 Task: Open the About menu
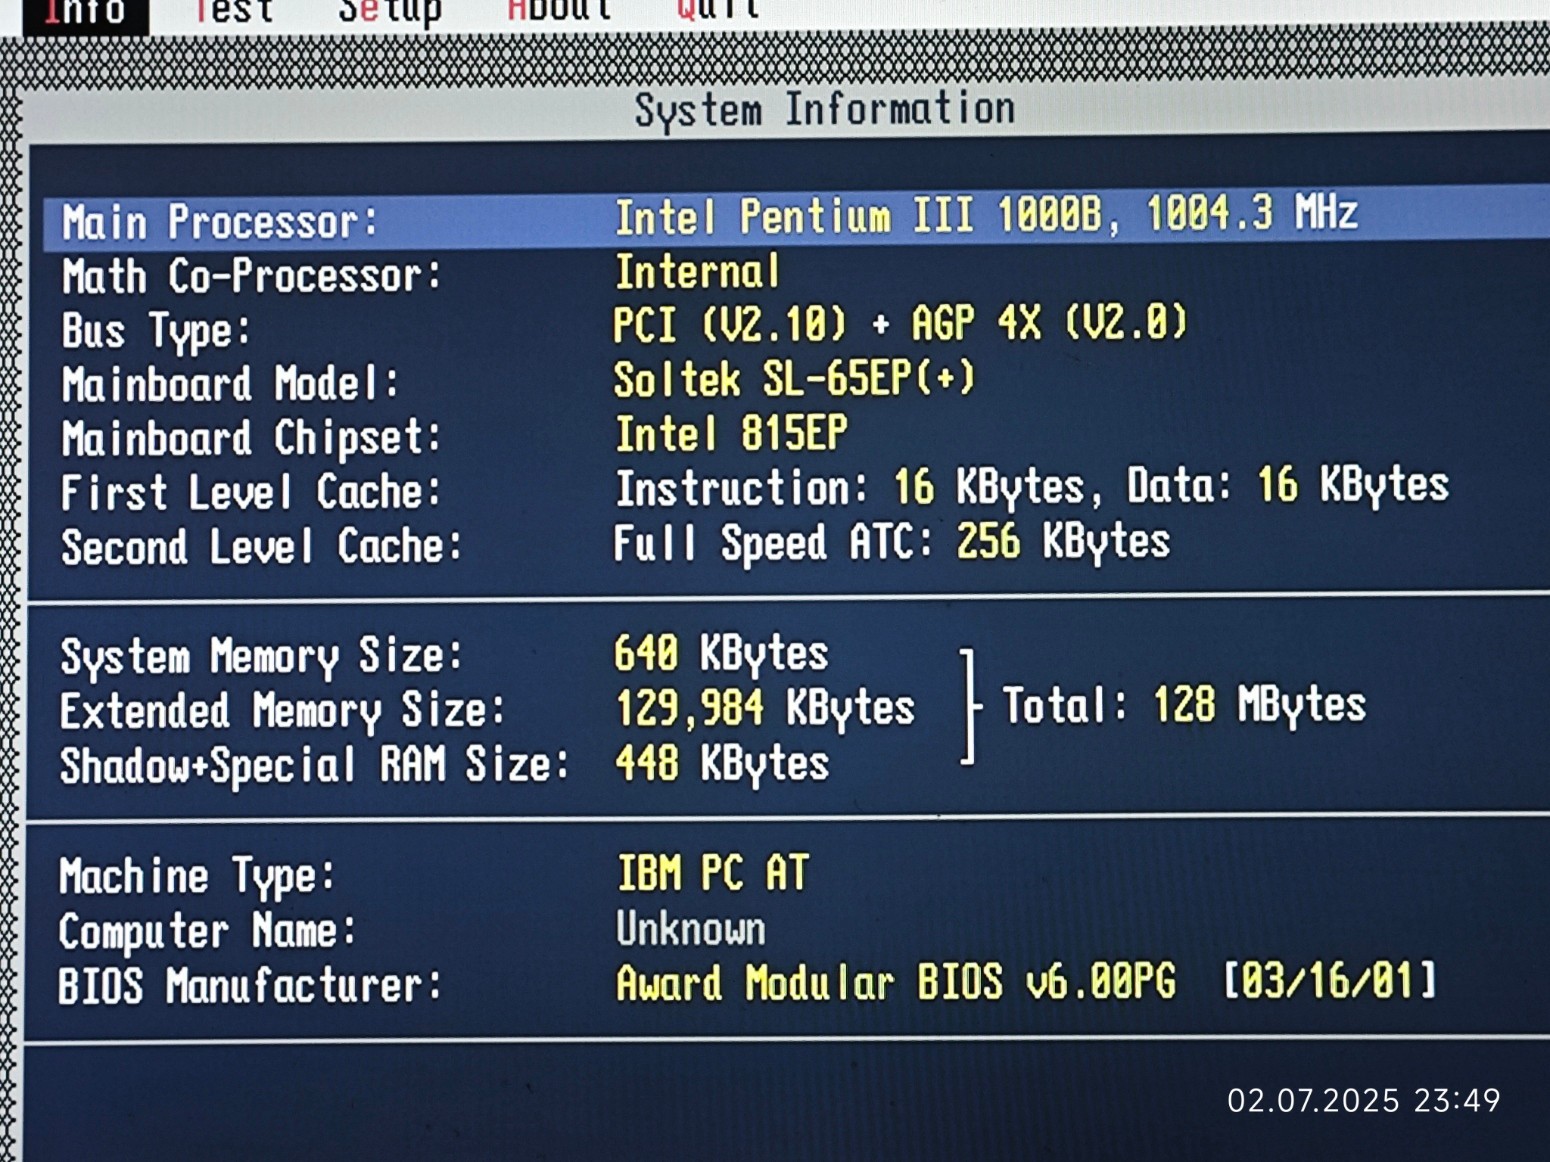559,11
